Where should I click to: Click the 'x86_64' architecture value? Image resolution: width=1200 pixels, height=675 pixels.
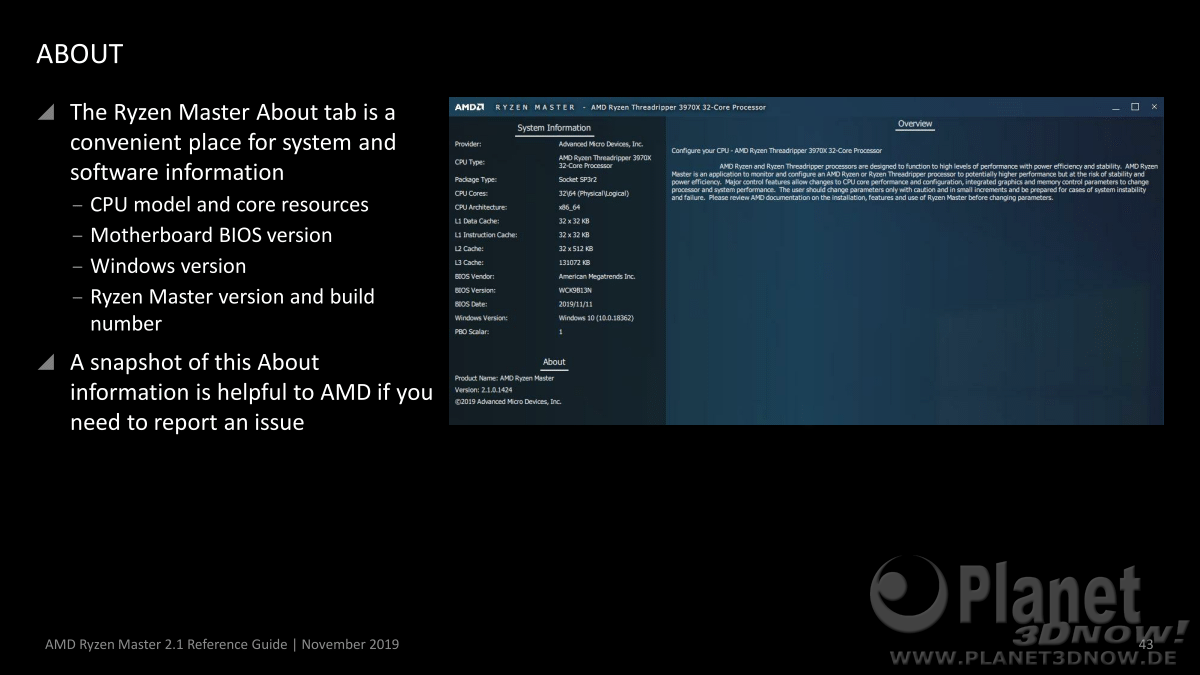[569, 208]
